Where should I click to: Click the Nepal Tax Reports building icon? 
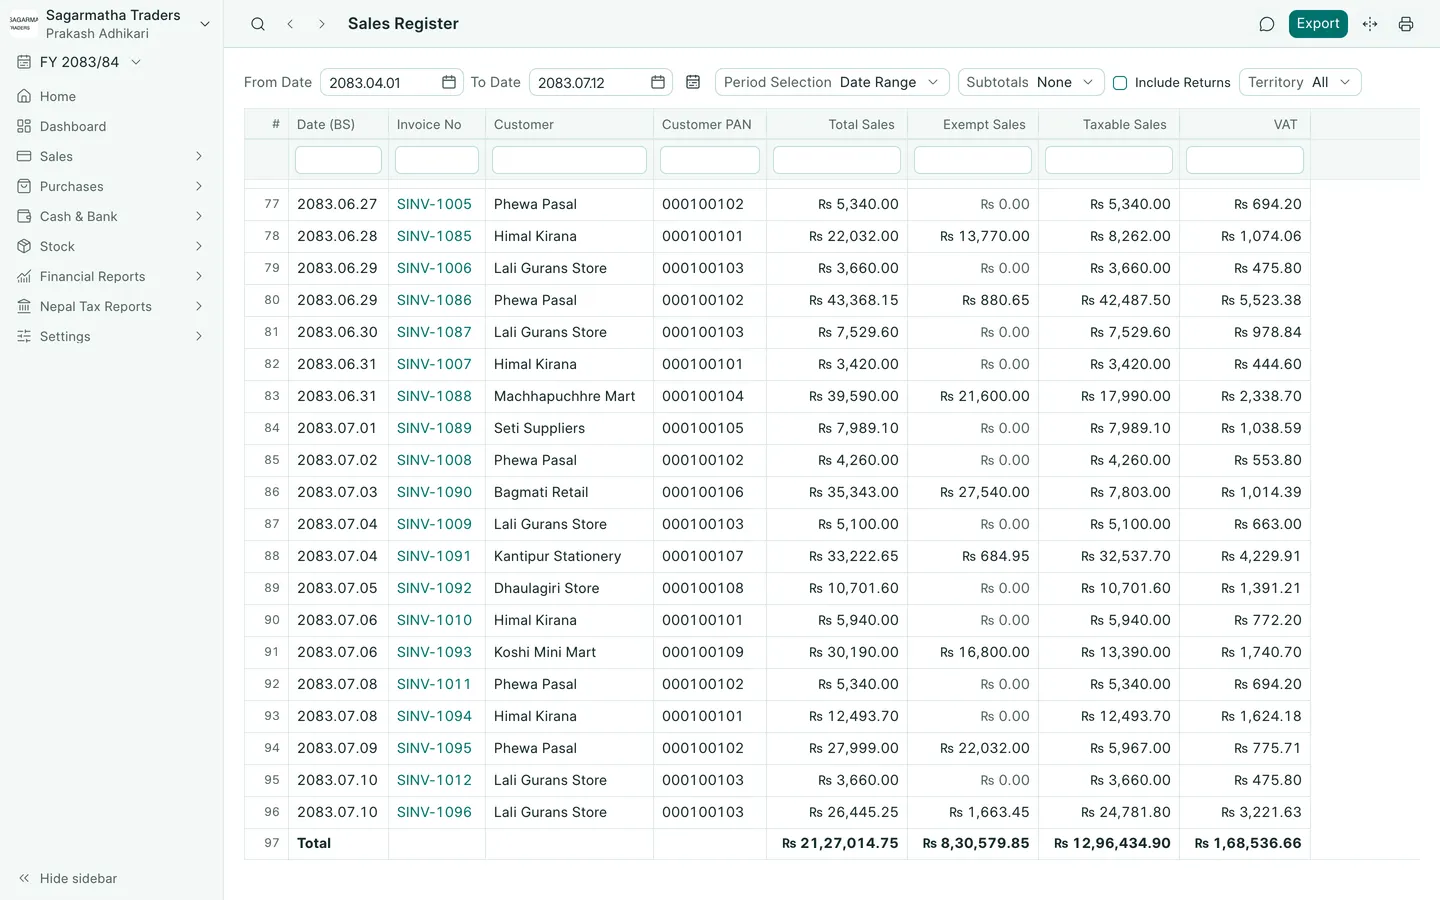[24, 306]
